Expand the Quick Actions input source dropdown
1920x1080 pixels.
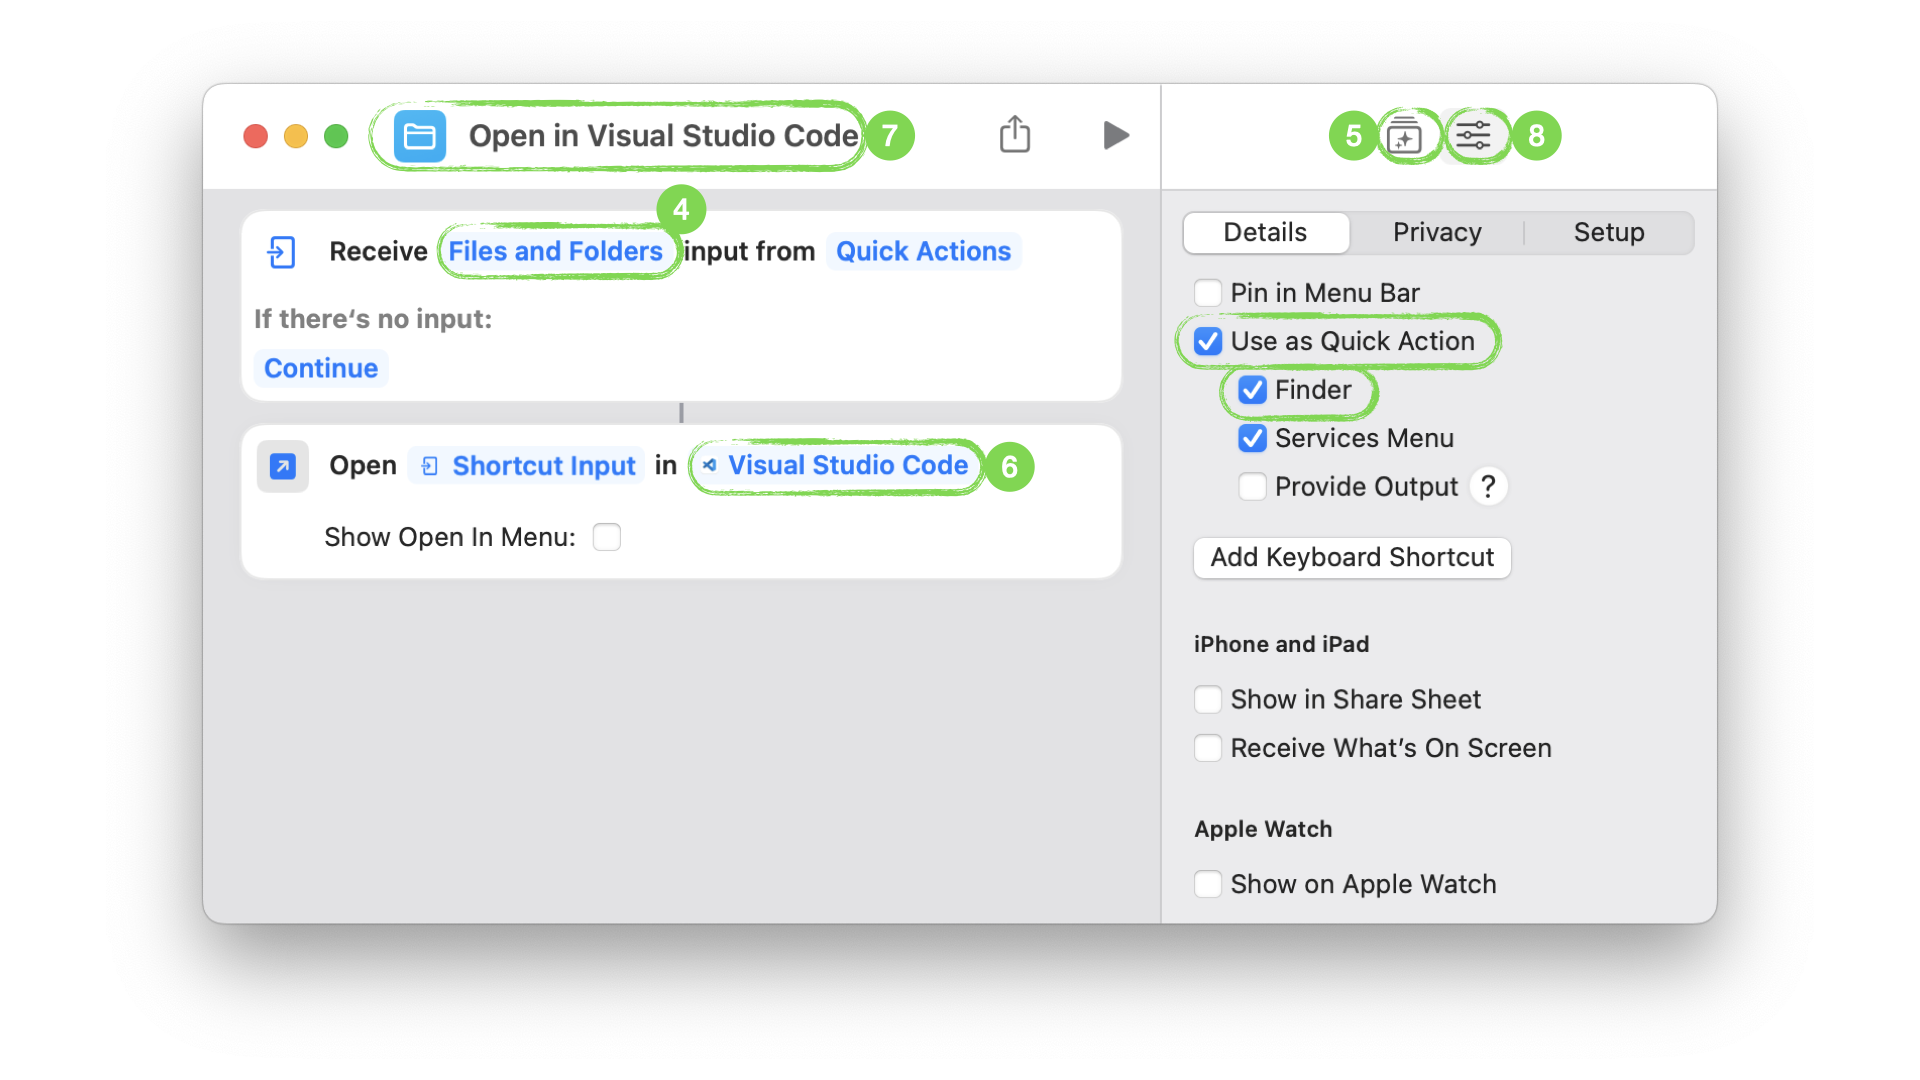(x=922, y=251)
